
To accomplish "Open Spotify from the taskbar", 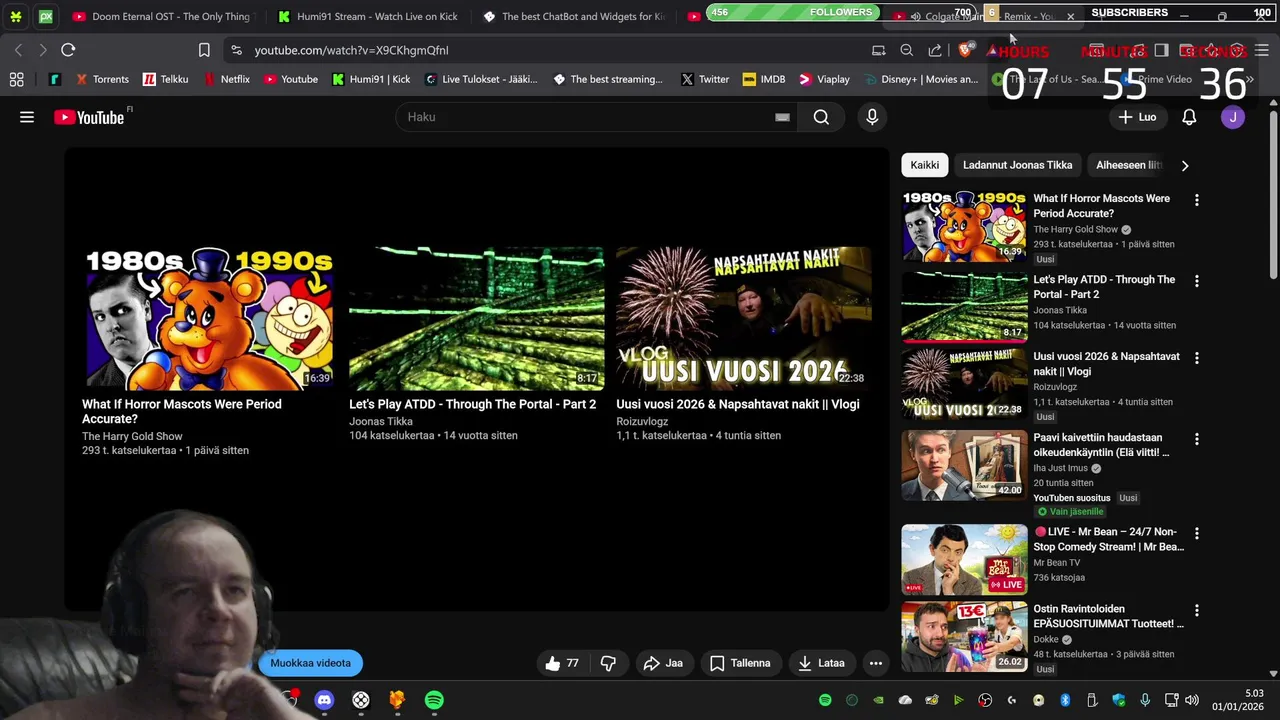I will tap(434, 700).
